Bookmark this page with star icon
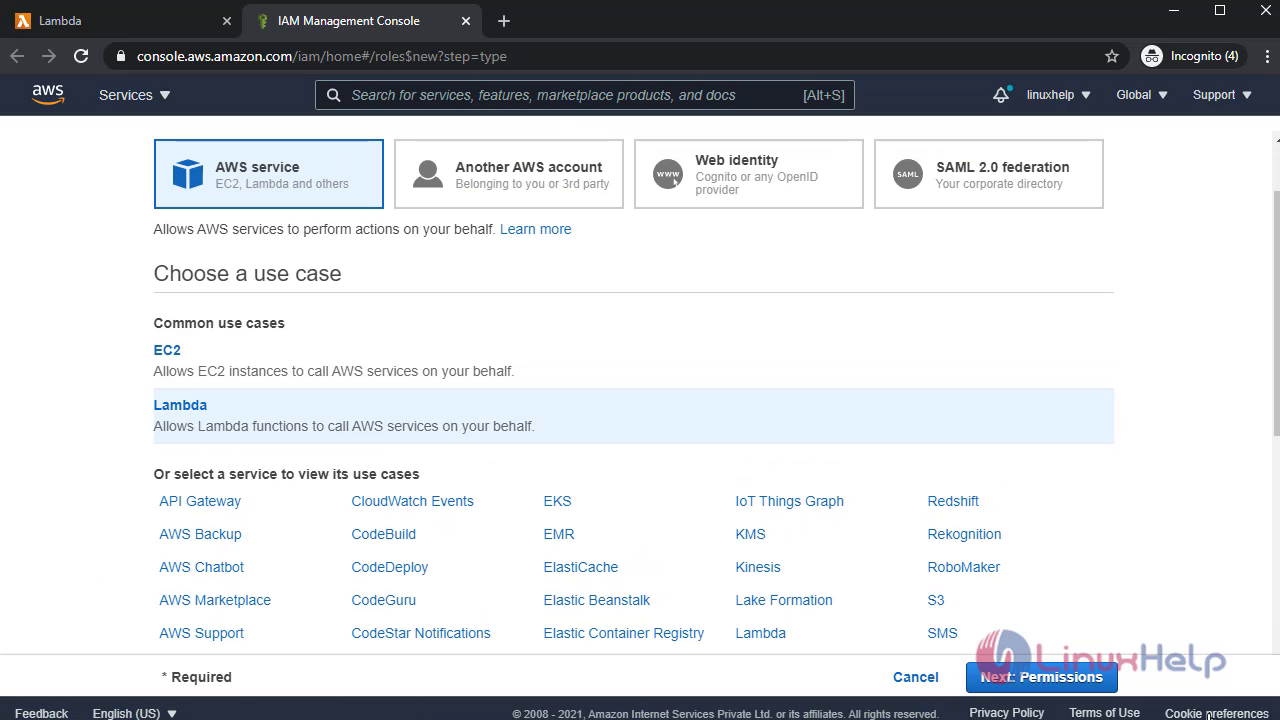Image resolution: width=1280 pixels, height=720 pixels. click(x=1112, y=56)
